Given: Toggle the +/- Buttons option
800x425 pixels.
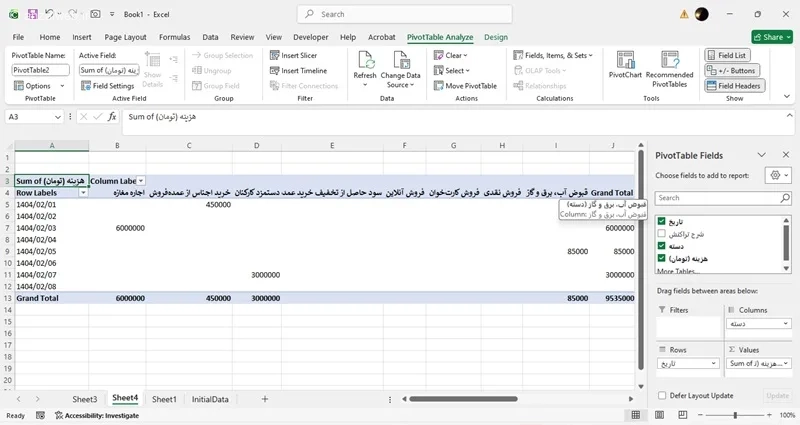Looking at the screenshot, I should [732, 70].
